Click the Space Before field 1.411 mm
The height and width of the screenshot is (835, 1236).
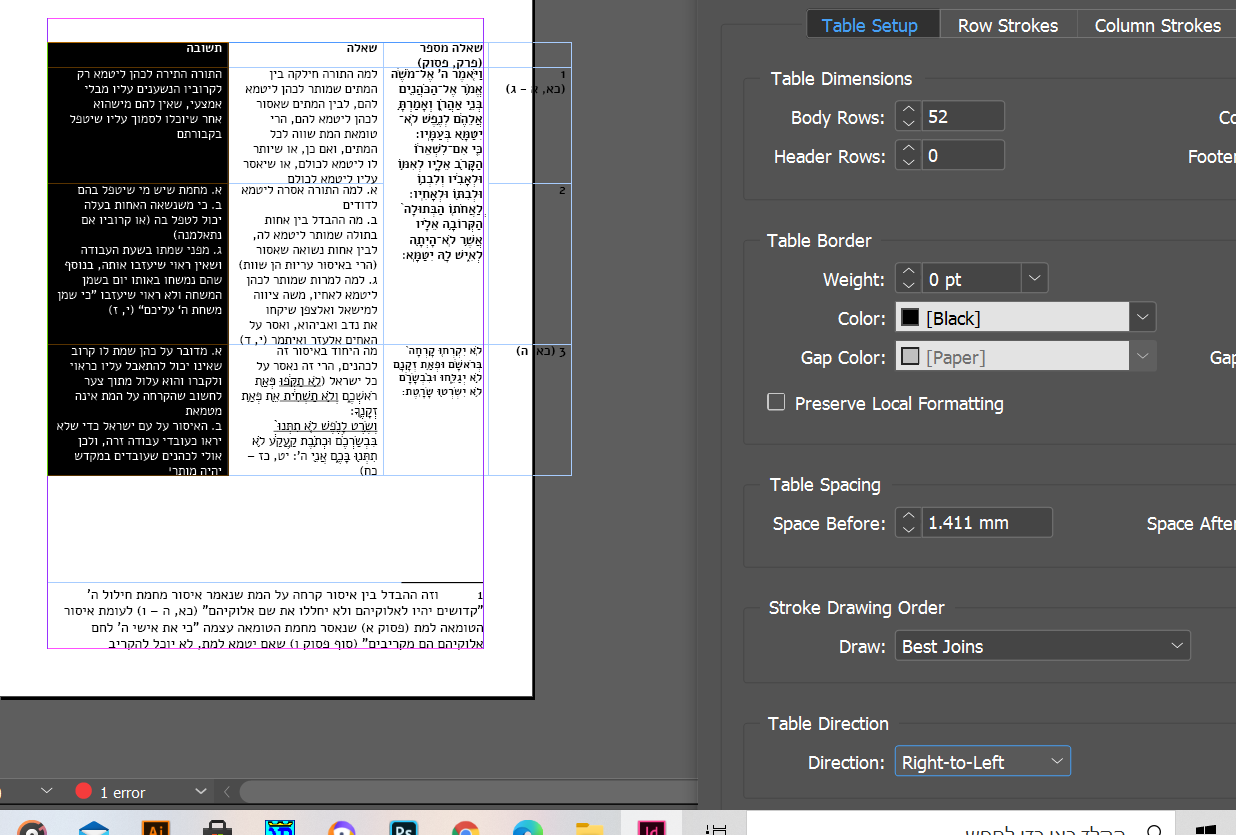click(987, 522)
